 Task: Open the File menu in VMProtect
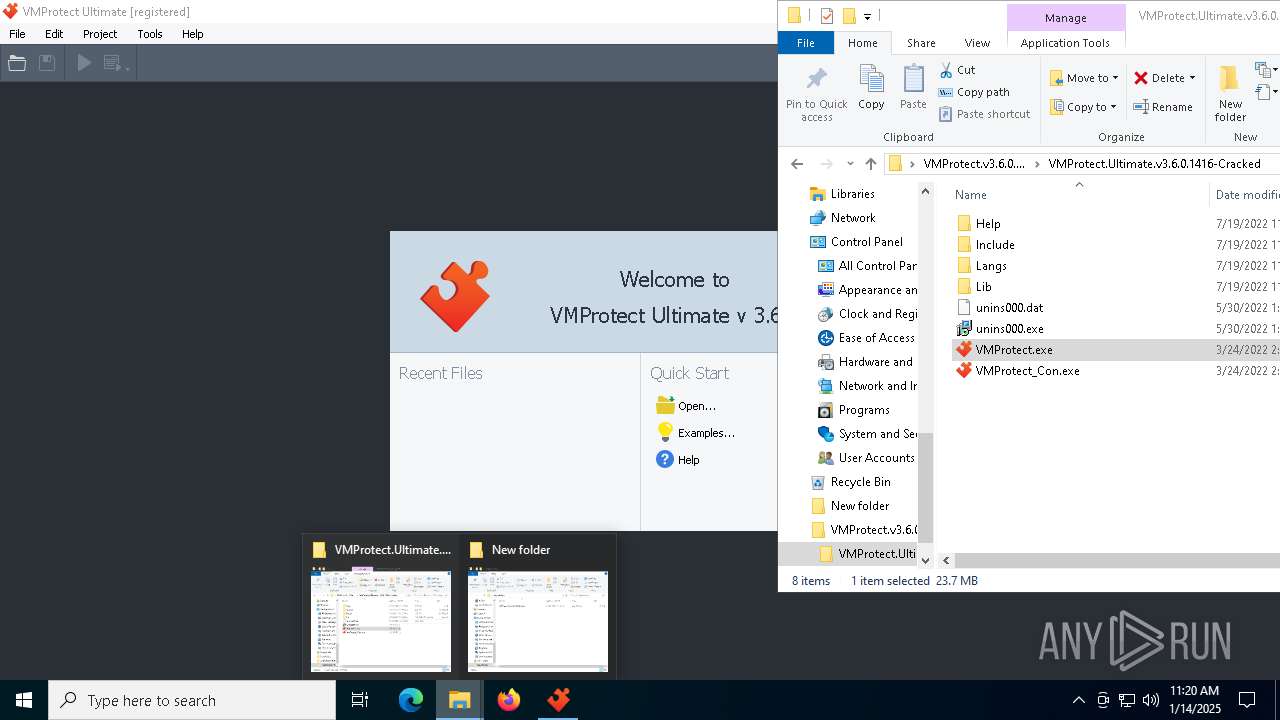click(x=17, y=34)
